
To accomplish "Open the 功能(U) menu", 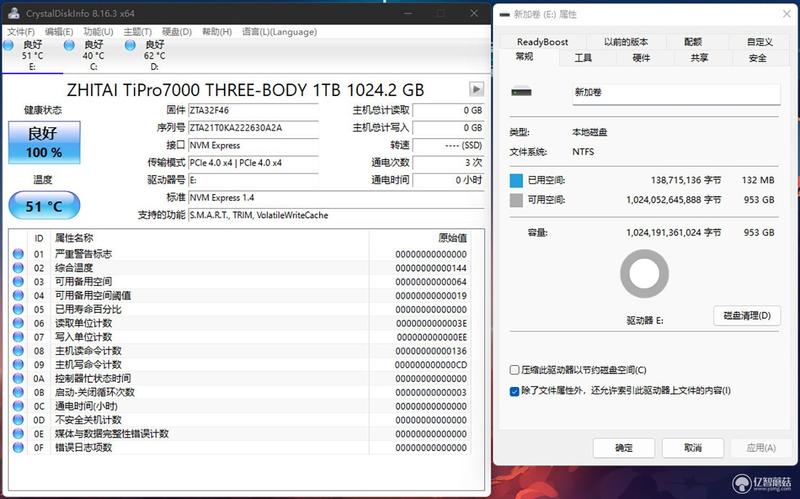I will point(98,32).
